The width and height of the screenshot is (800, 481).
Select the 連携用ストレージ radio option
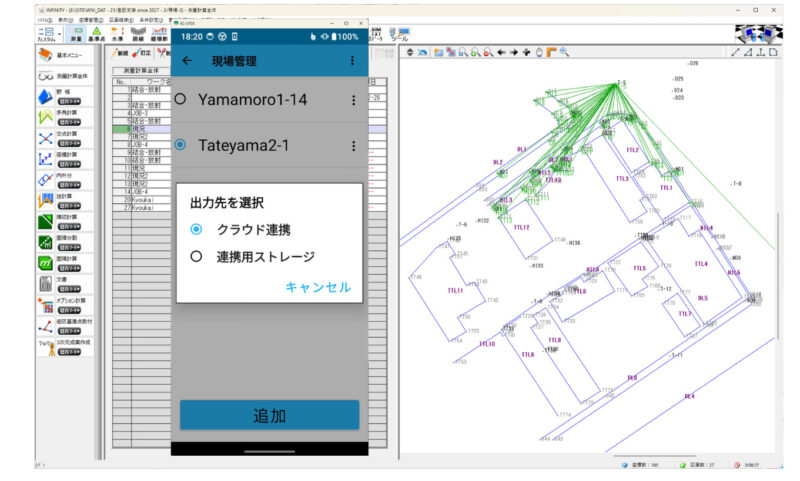[x=196, y=256]
